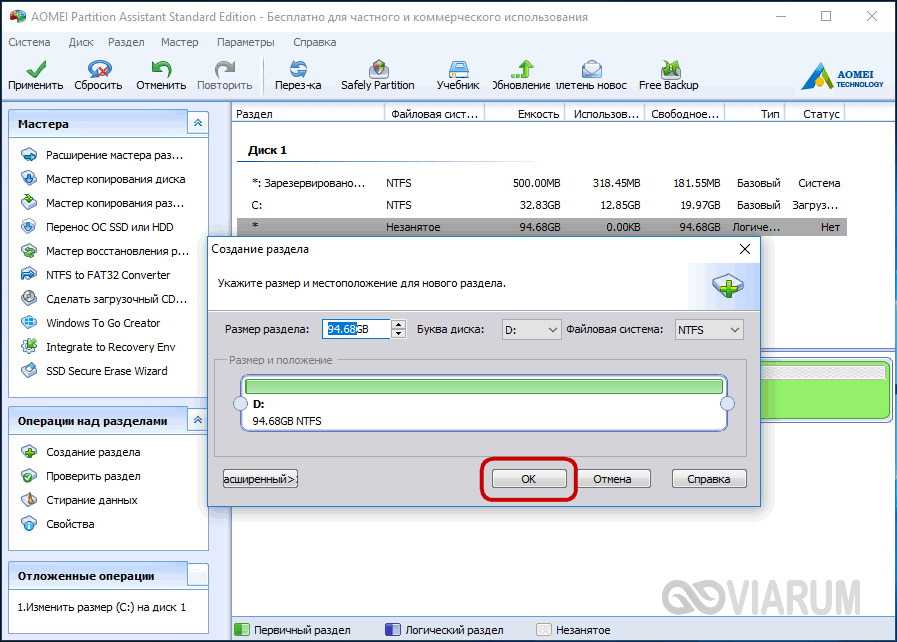Open the SSD Secure Erase Wizard
897x642 pixels.
106,371
